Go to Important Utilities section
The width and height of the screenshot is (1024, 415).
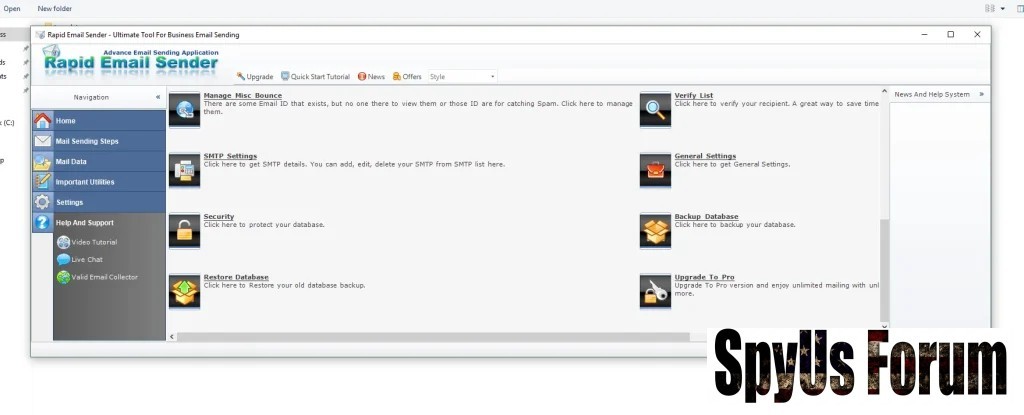coord(85,182)
